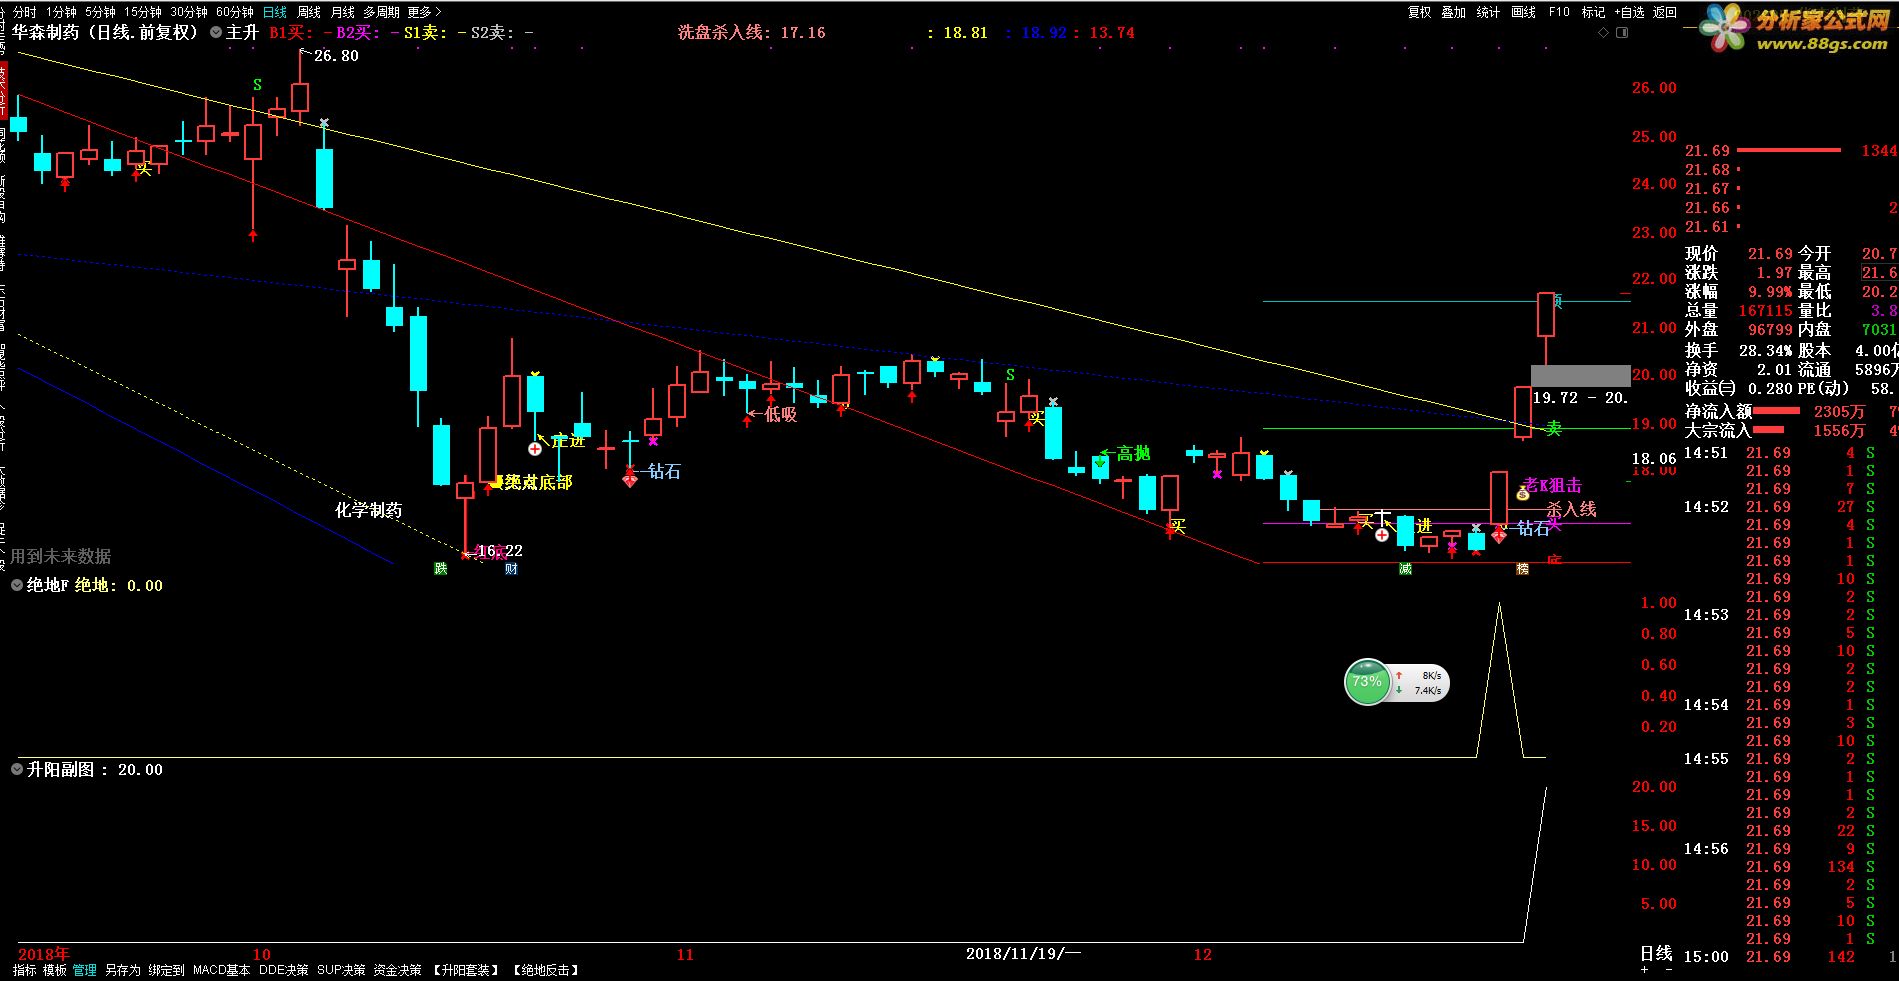
Task: Click the 73% green network speed orb
Action: (x=1367, y=682)
